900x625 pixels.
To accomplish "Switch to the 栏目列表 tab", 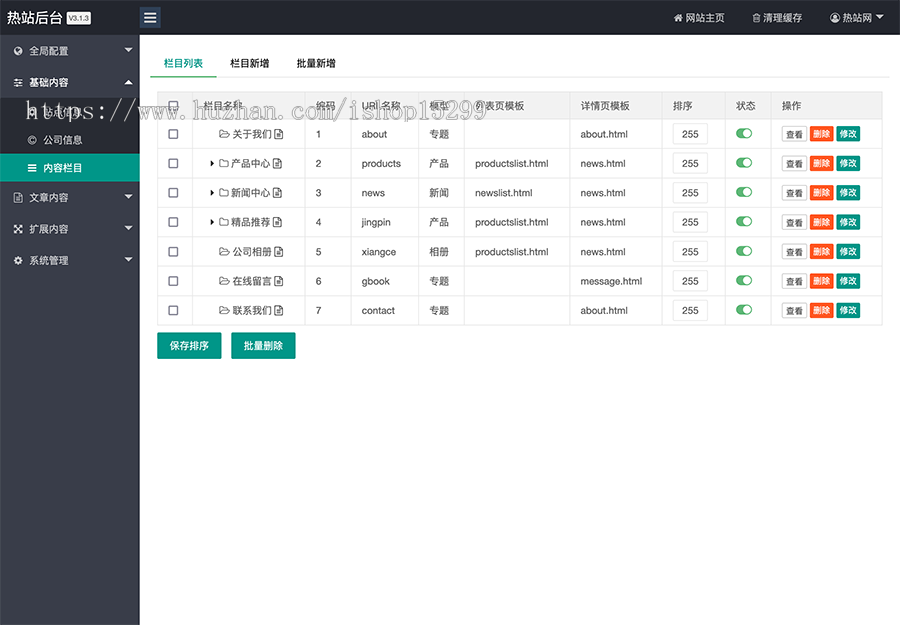I will point(183,63).
